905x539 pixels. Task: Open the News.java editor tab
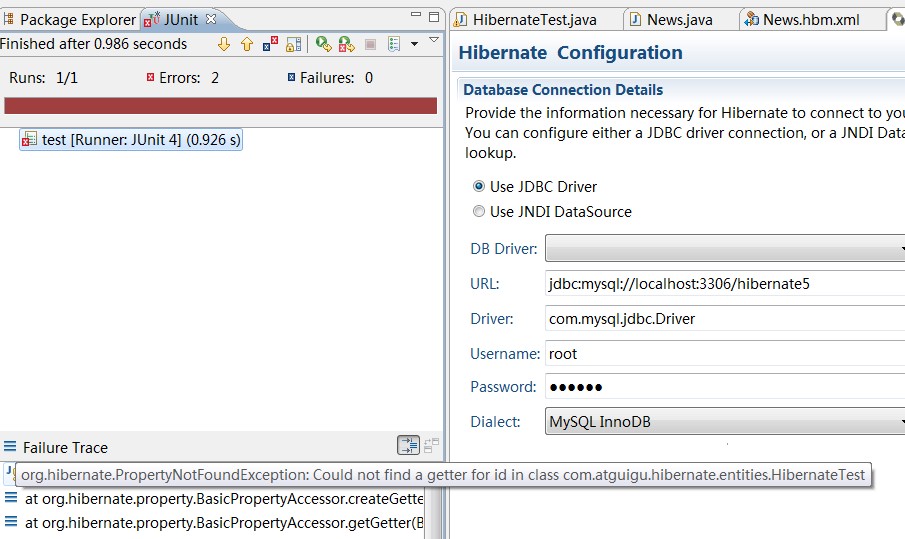click(x=679, y=20)
